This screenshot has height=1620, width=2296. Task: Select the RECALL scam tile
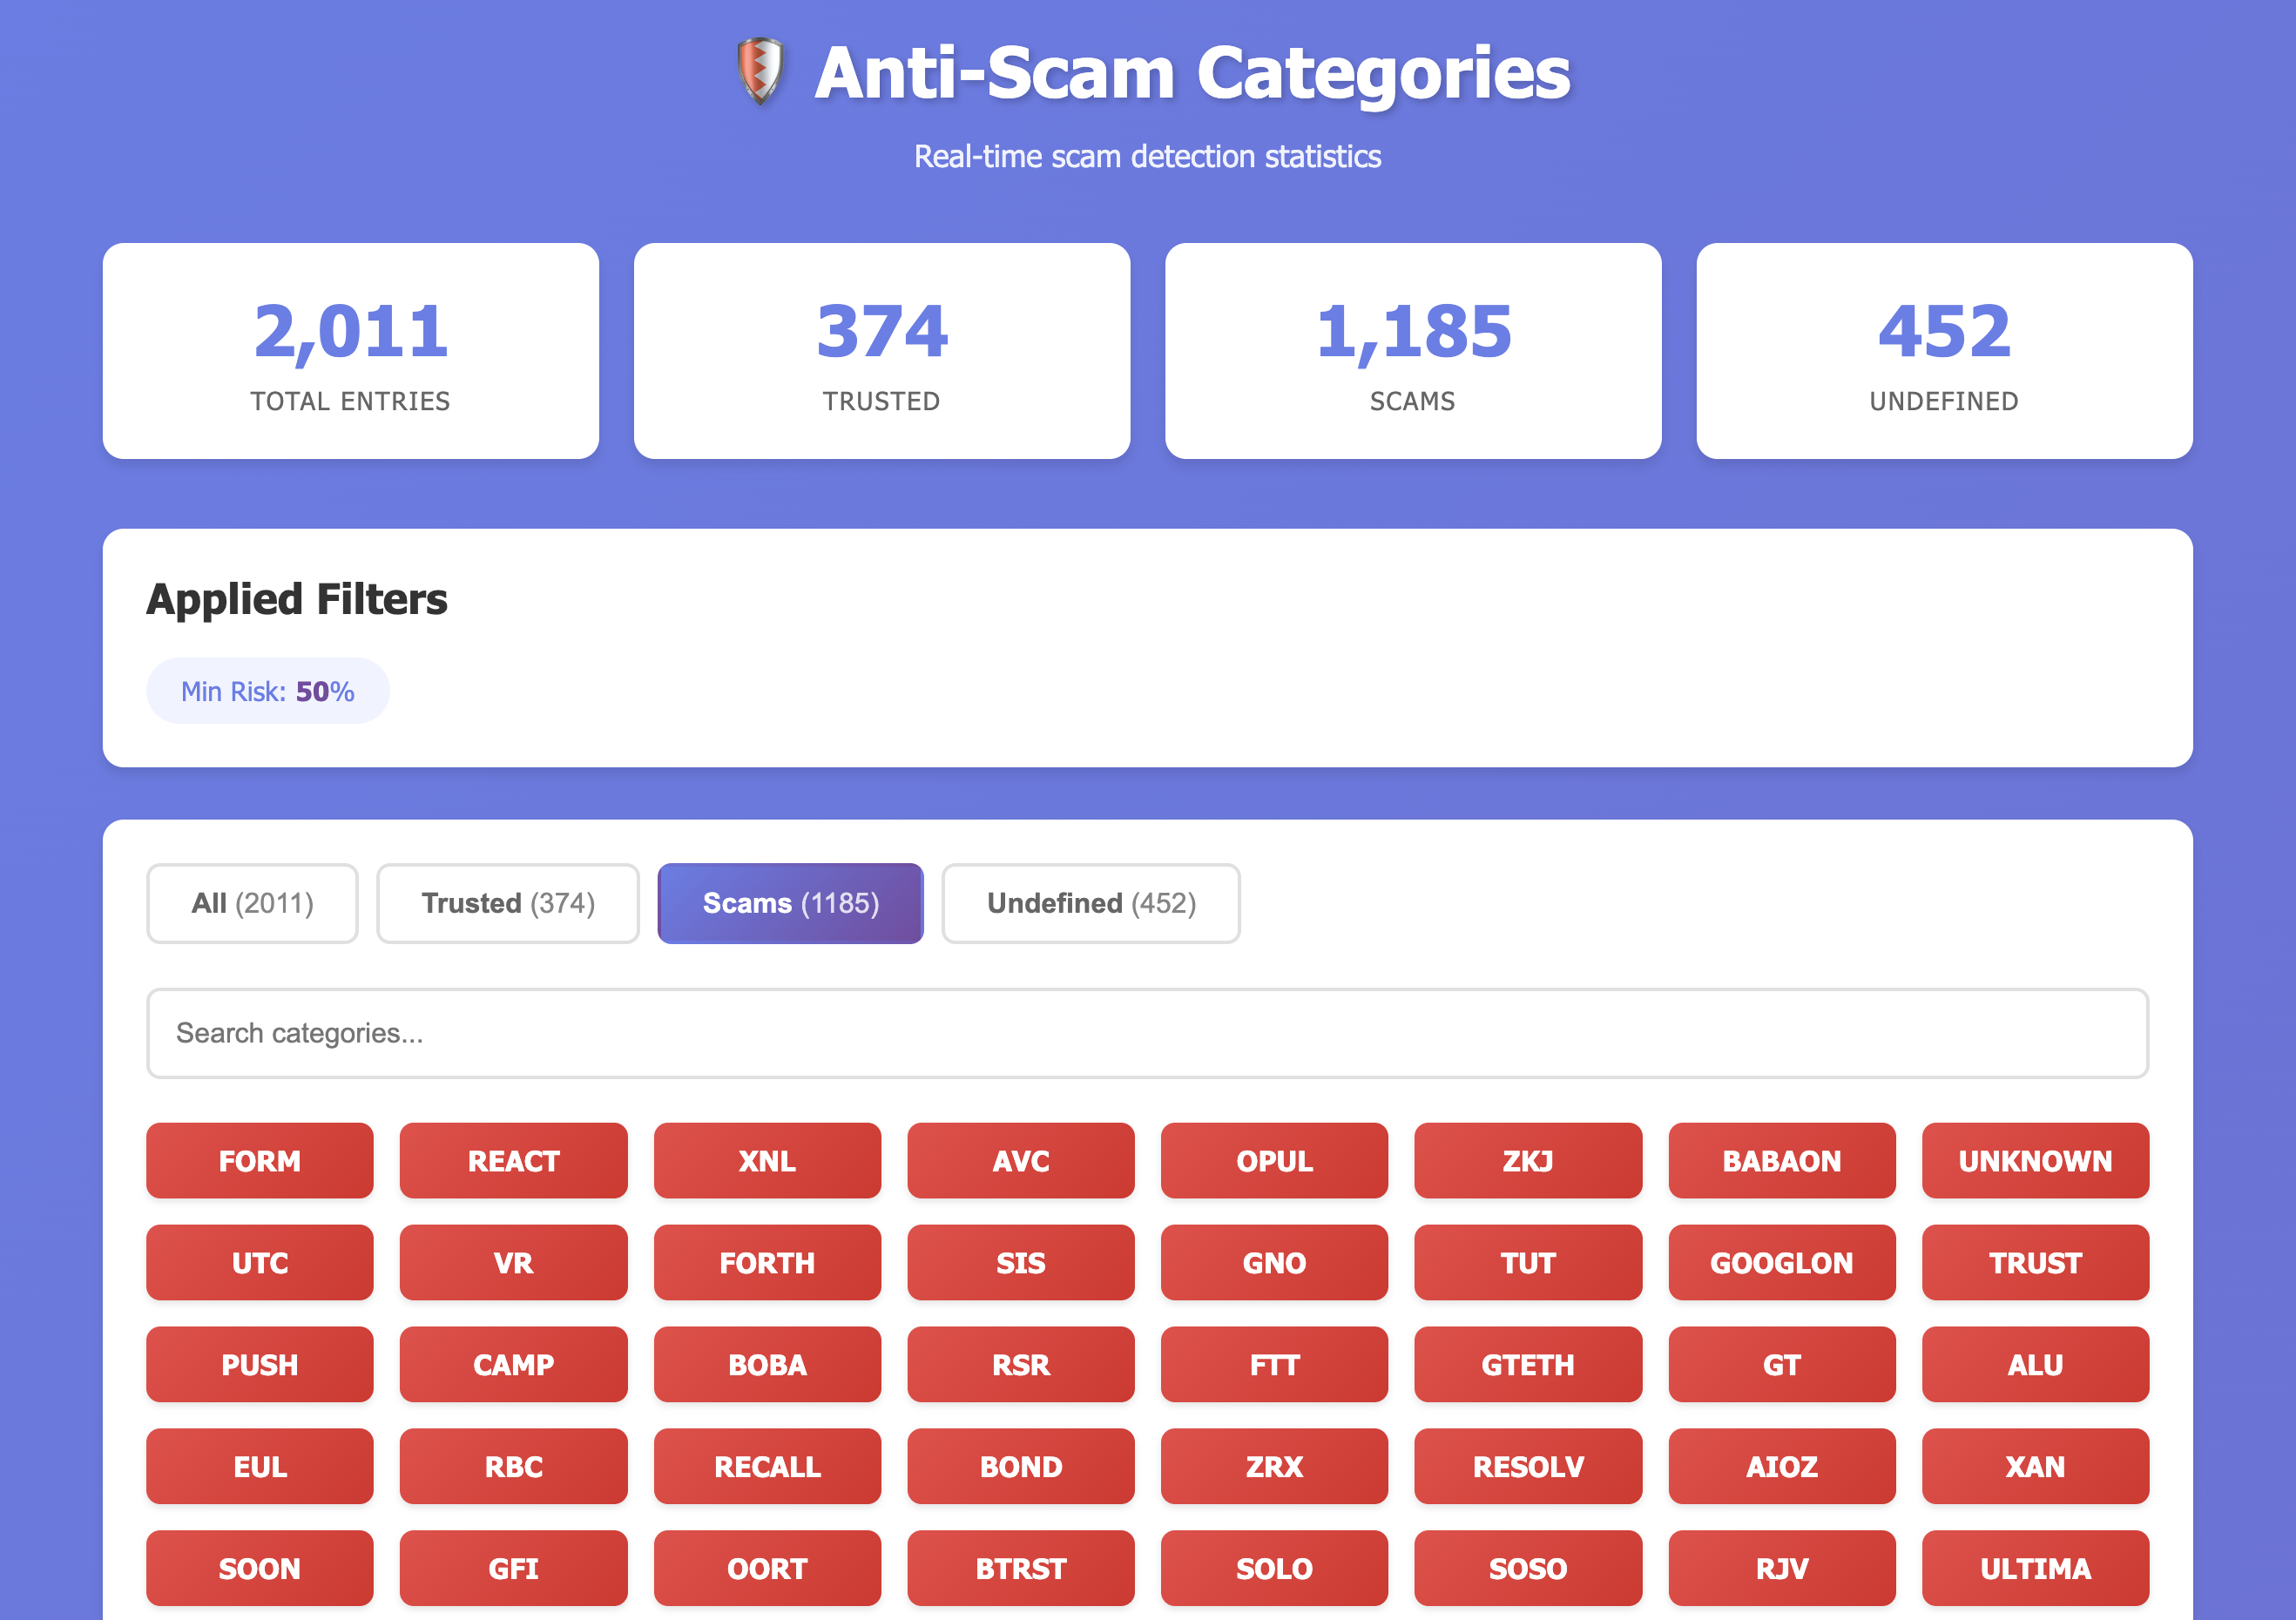767,1466
